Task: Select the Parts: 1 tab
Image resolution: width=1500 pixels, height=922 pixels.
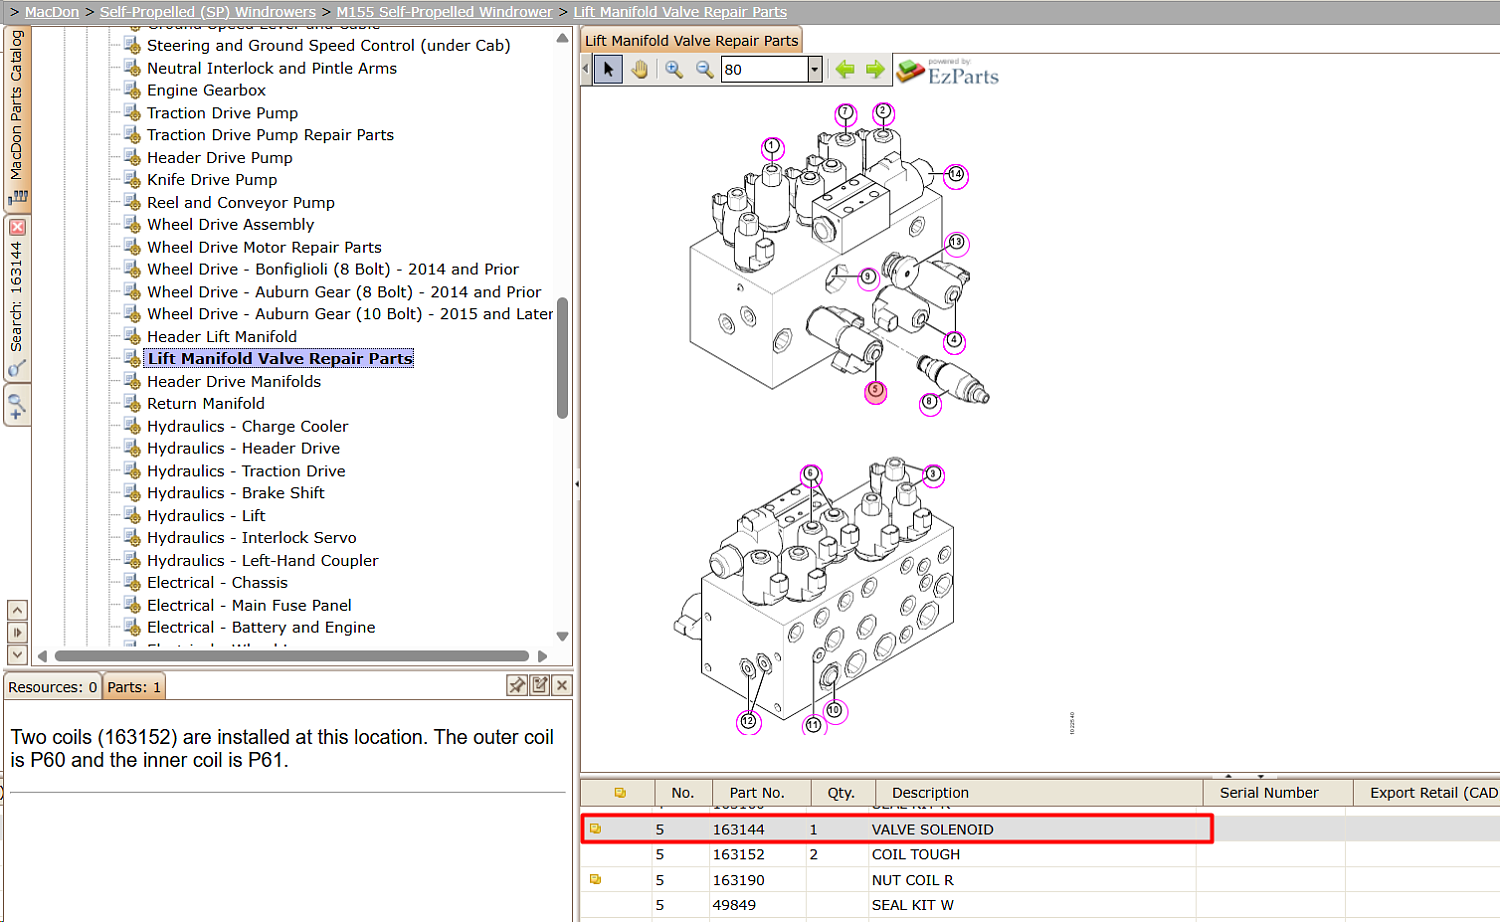Action: (134, 687)
